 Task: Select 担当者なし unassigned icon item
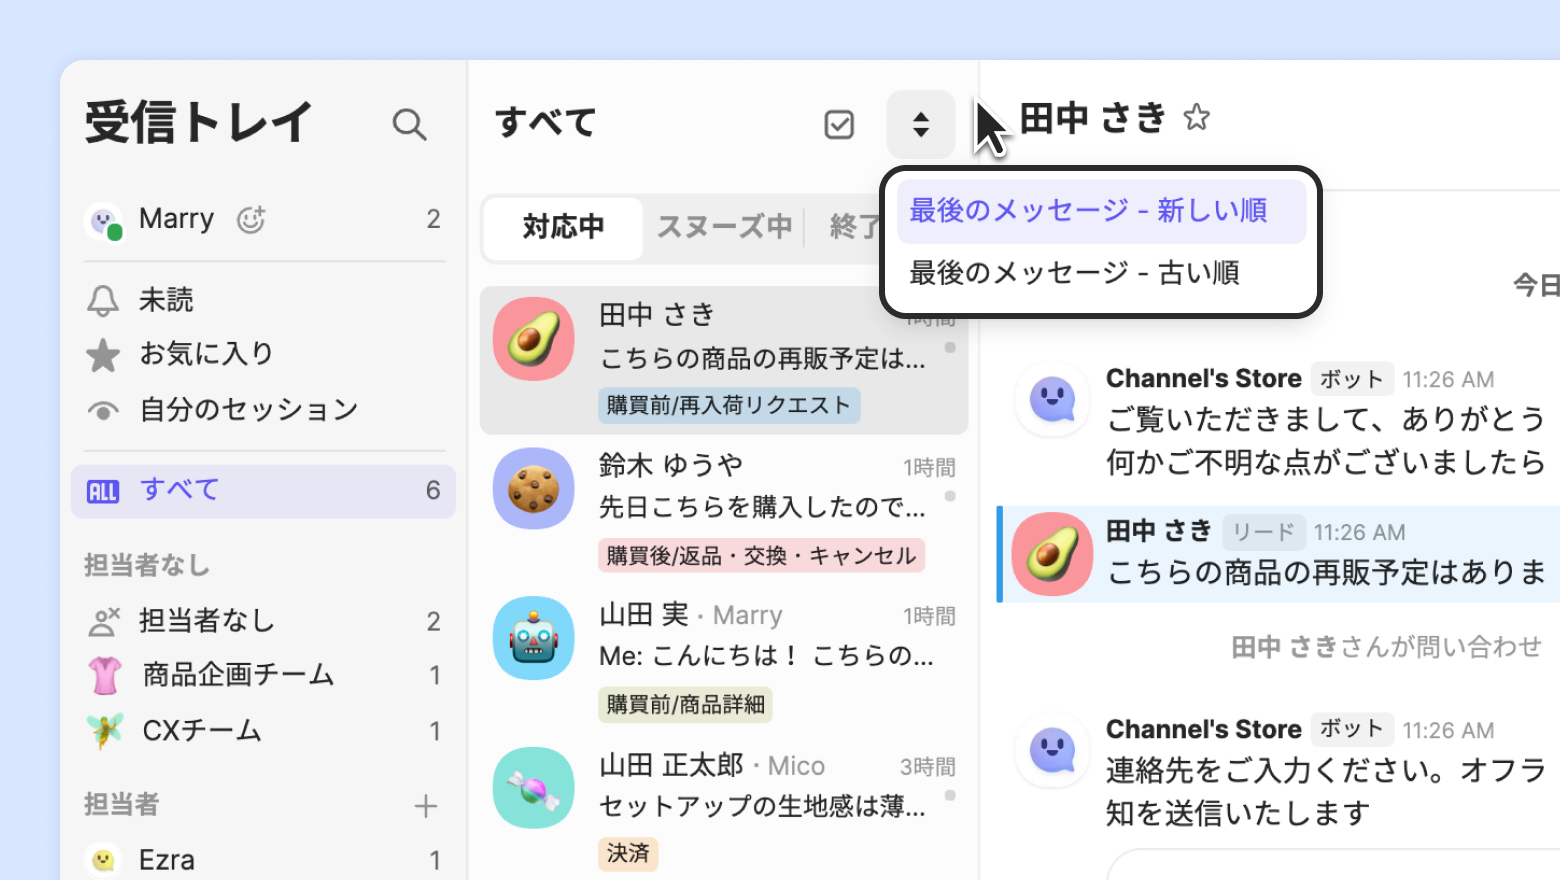click(264, 621)
